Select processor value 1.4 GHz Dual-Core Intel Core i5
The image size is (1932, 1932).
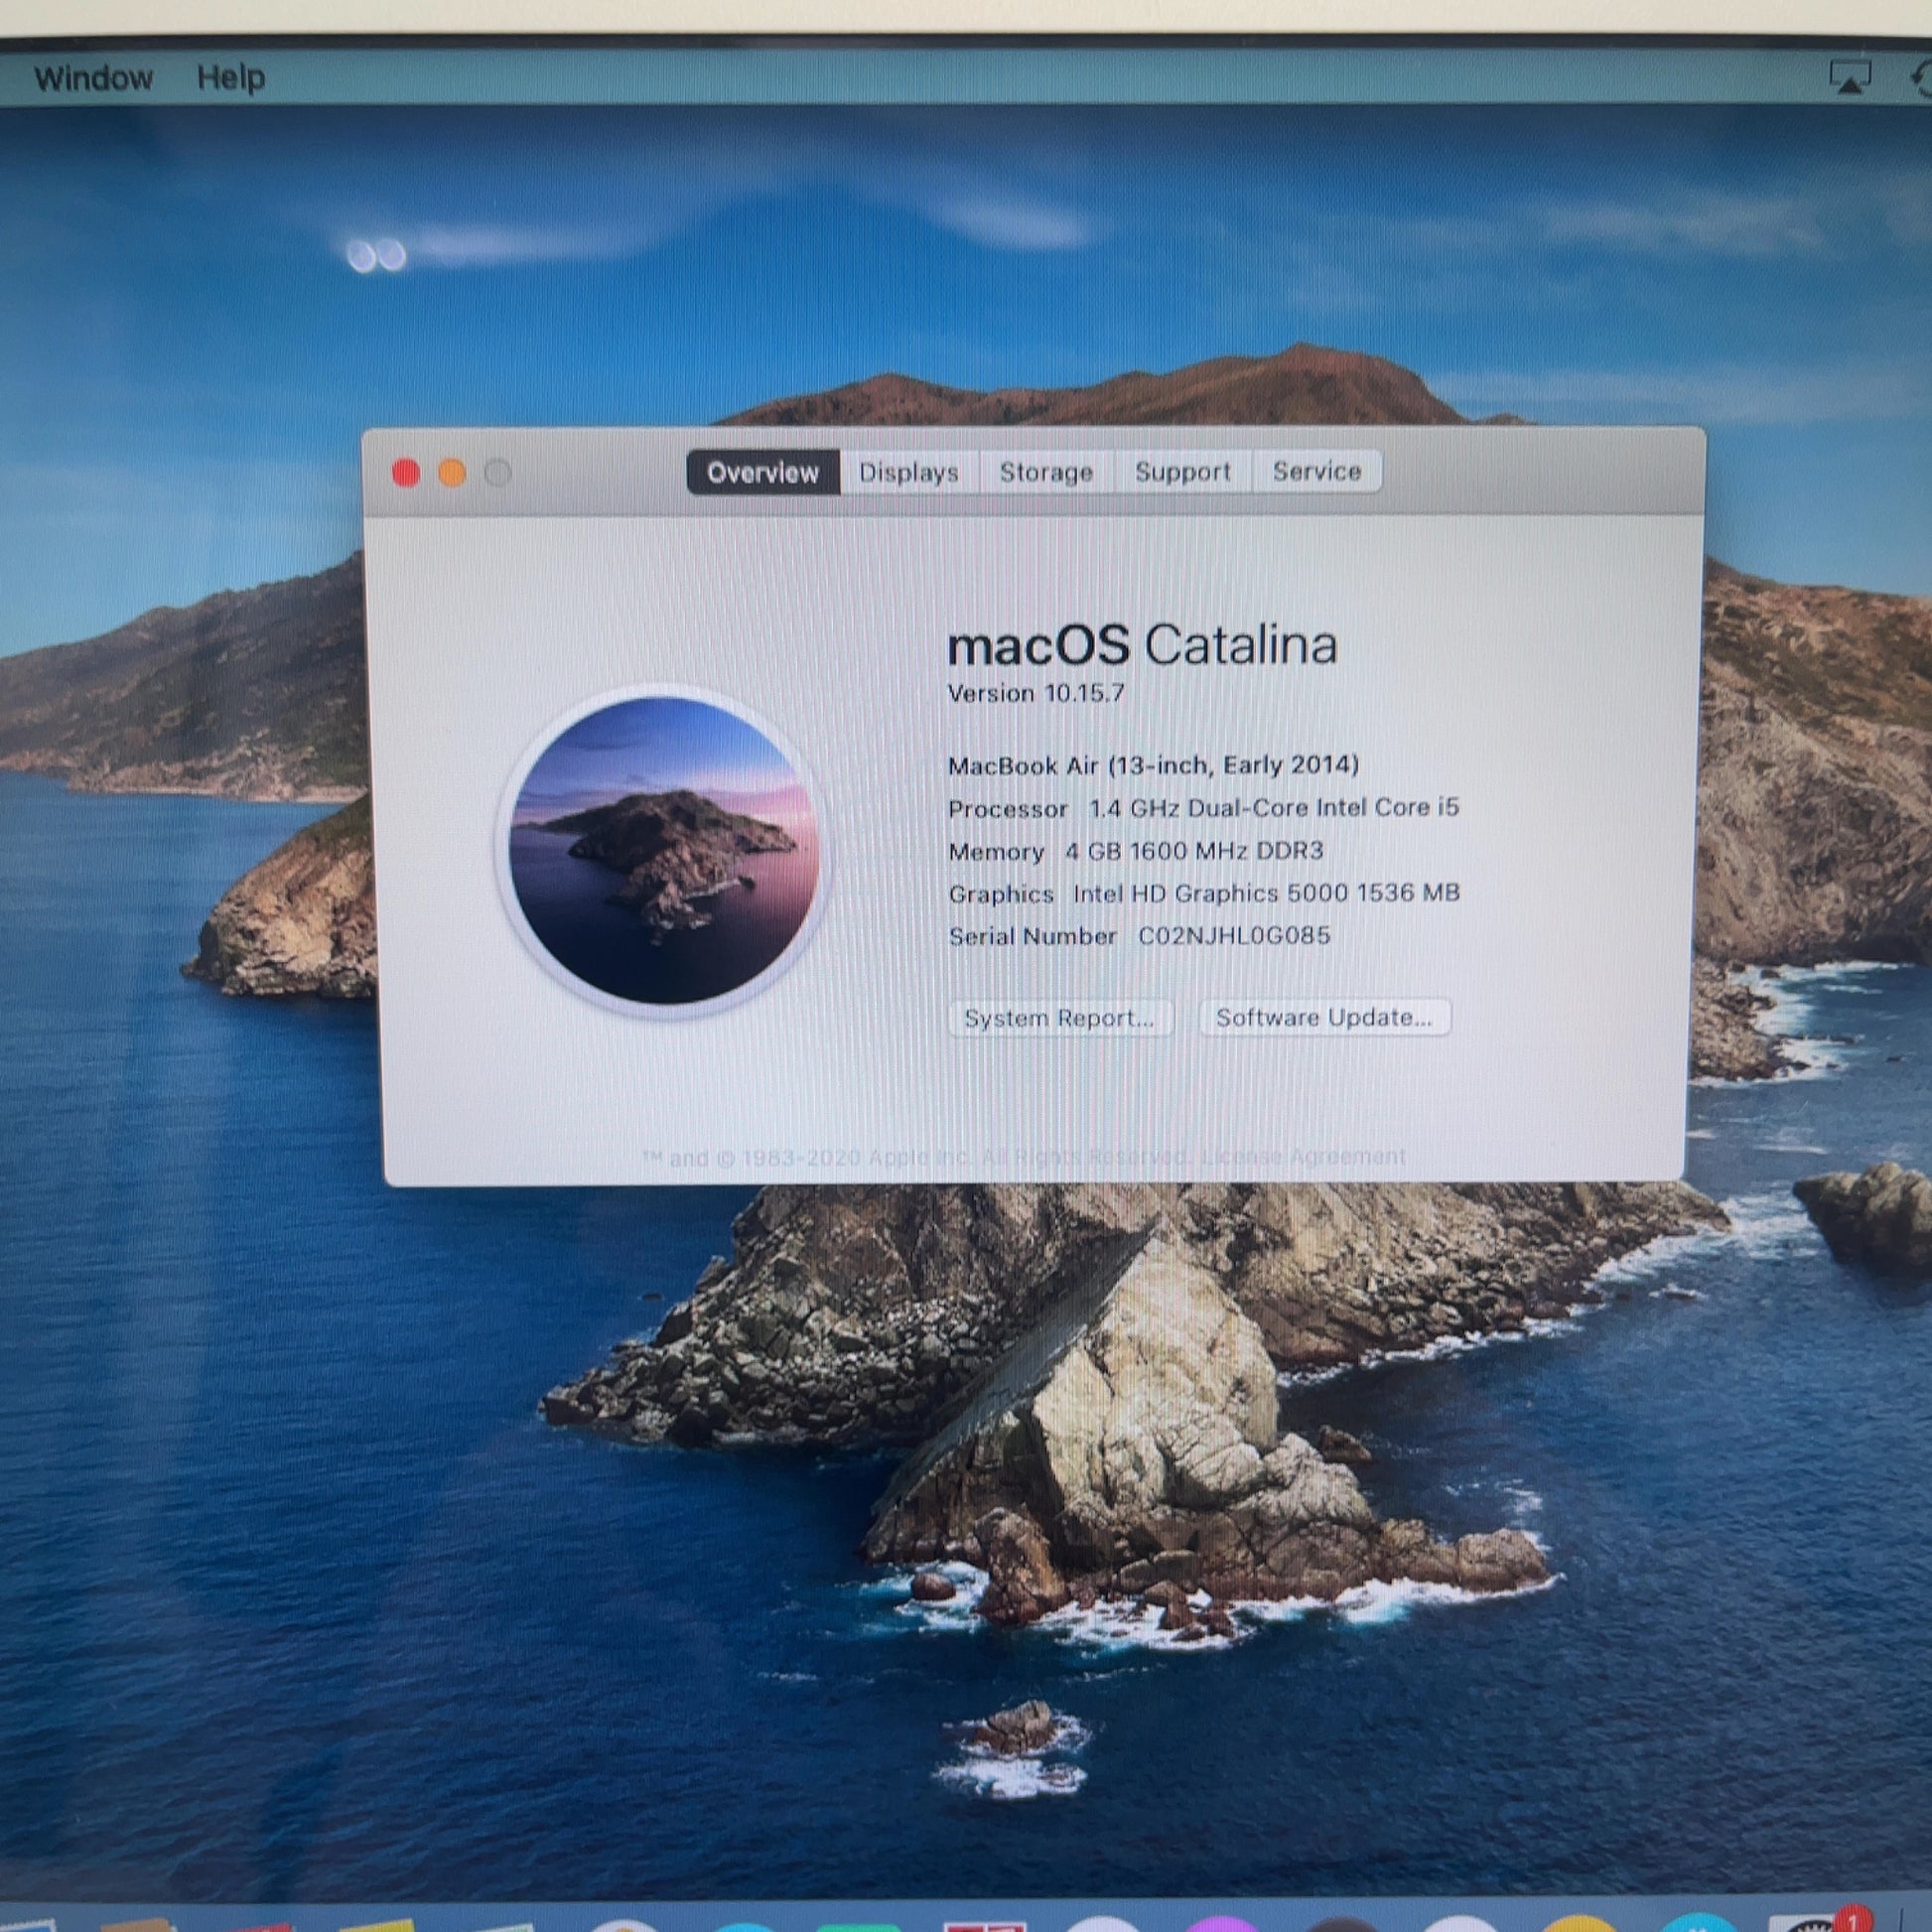point(1274,807)
